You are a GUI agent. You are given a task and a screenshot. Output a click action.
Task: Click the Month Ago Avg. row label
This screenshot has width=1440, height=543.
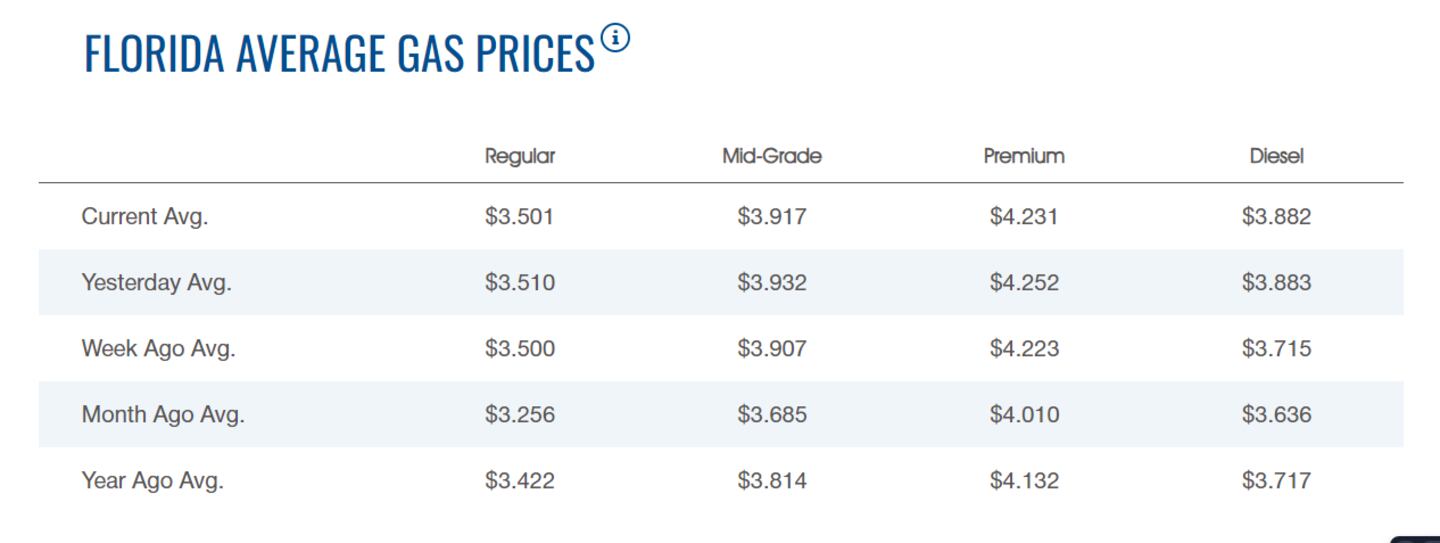pos(163,415)
